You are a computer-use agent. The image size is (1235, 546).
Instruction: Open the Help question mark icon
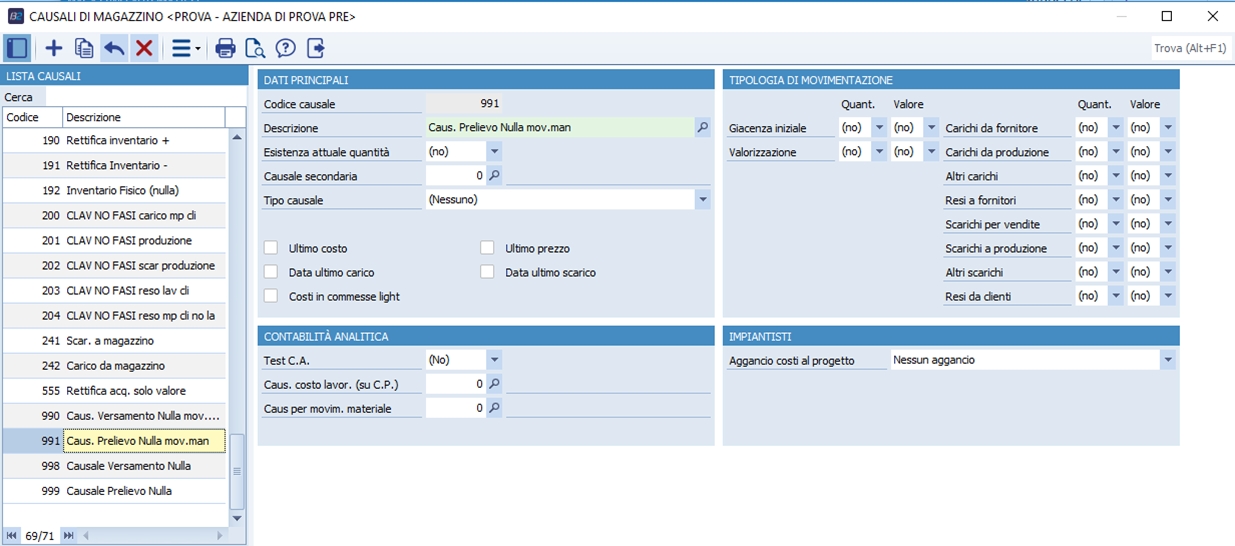point(286,48)
